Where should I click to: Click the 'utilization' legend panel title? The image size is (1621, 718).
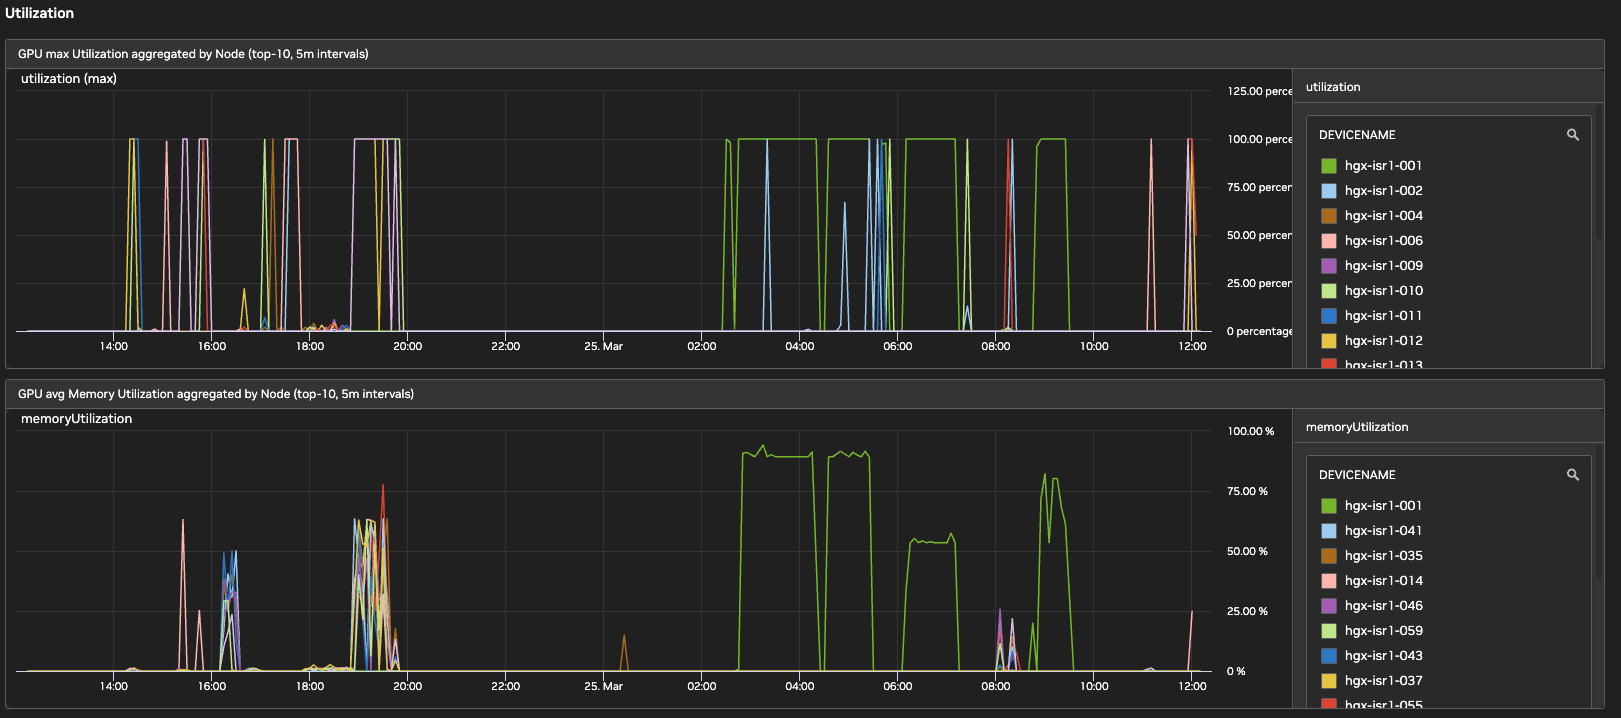(1333, 87)
